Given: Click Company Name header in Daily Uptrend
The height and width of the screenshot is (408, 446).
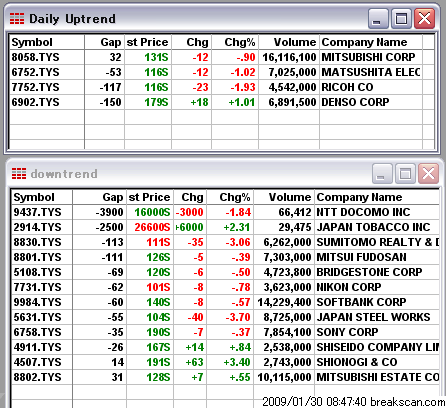Looking at the screenshot, I should pos(371,42).
